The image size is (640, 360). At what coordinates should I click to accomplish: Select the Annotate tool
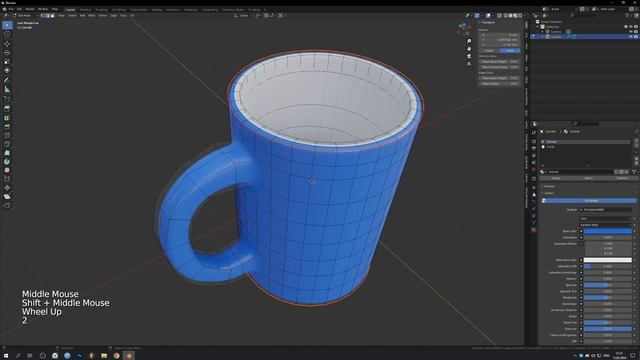(x=7, y=80)
